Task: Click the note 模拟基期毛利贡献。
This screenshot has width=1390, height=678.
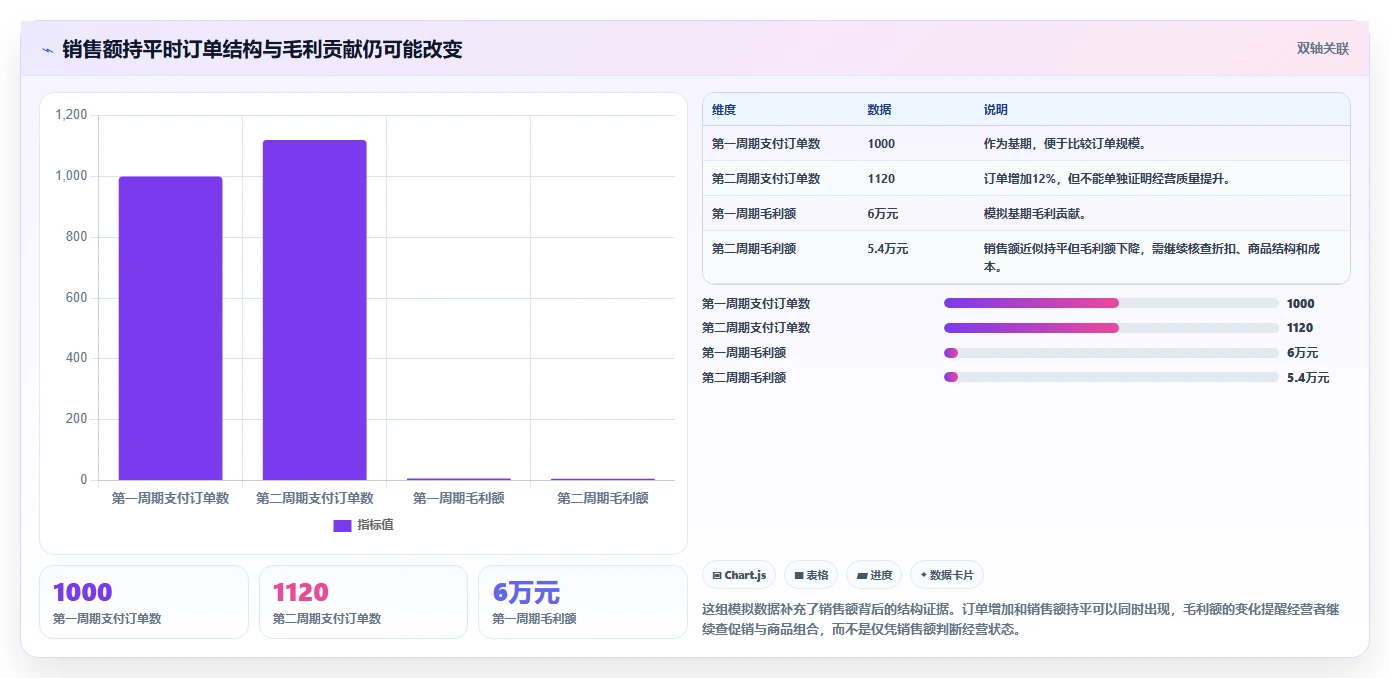Action: coord(1035,213)
